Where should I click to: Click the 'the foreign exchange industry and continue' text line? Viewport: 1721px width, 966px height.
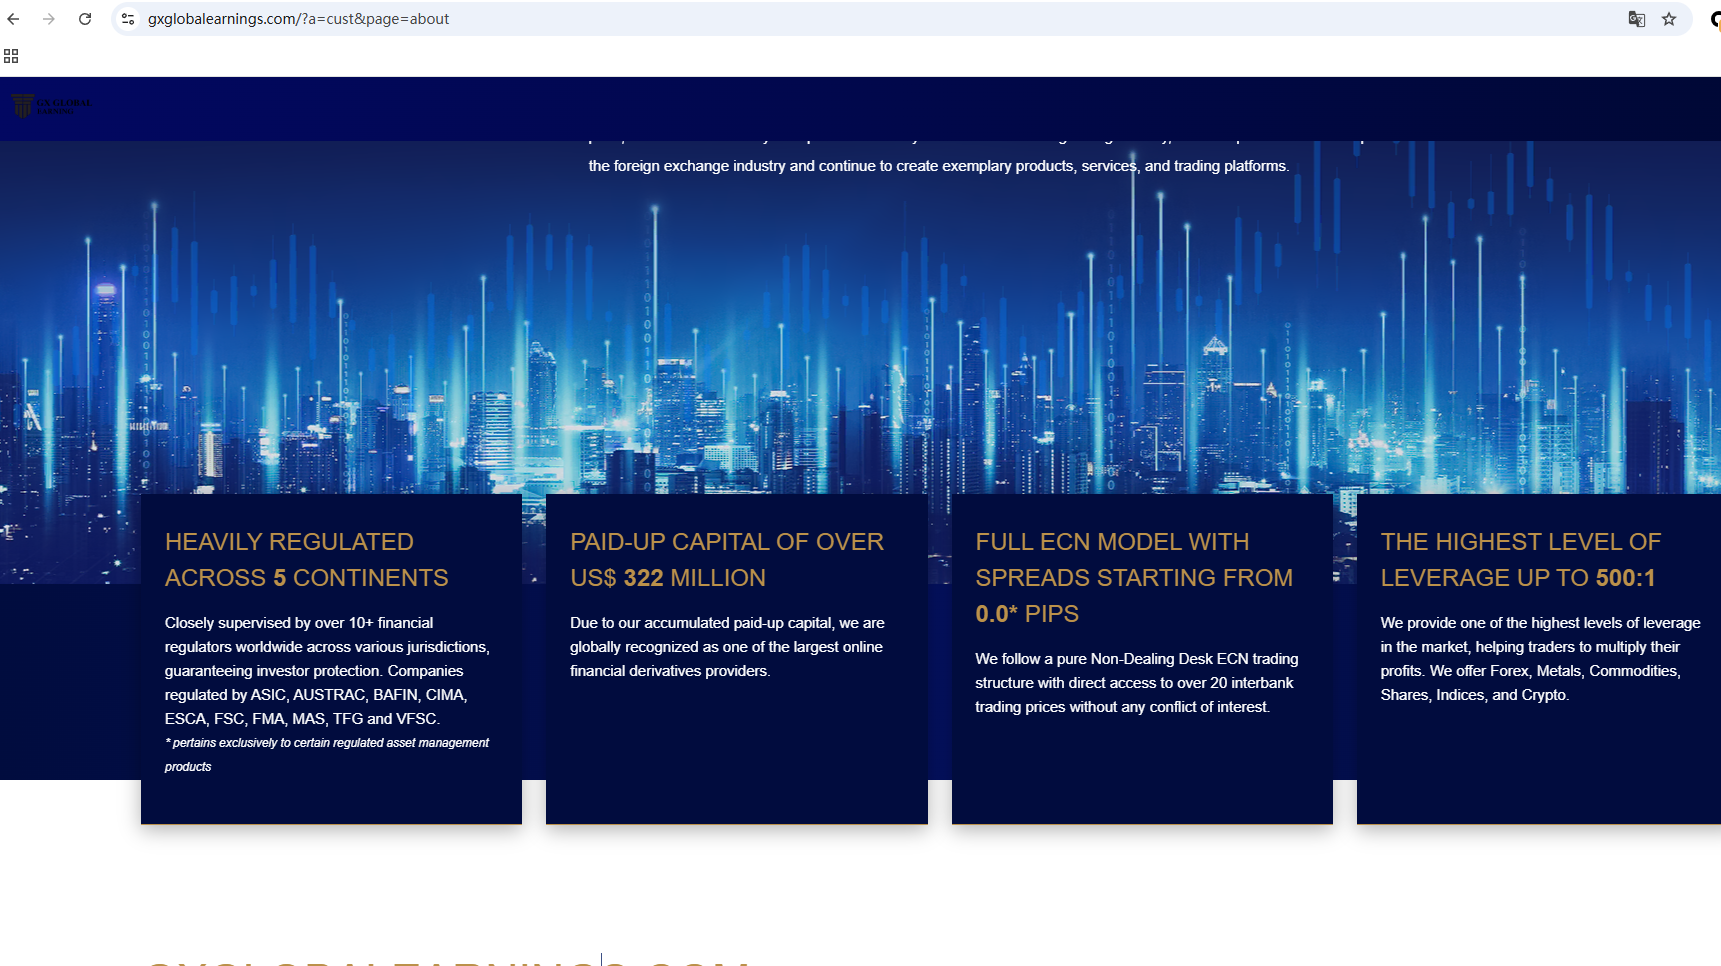(x=939, y=166)
